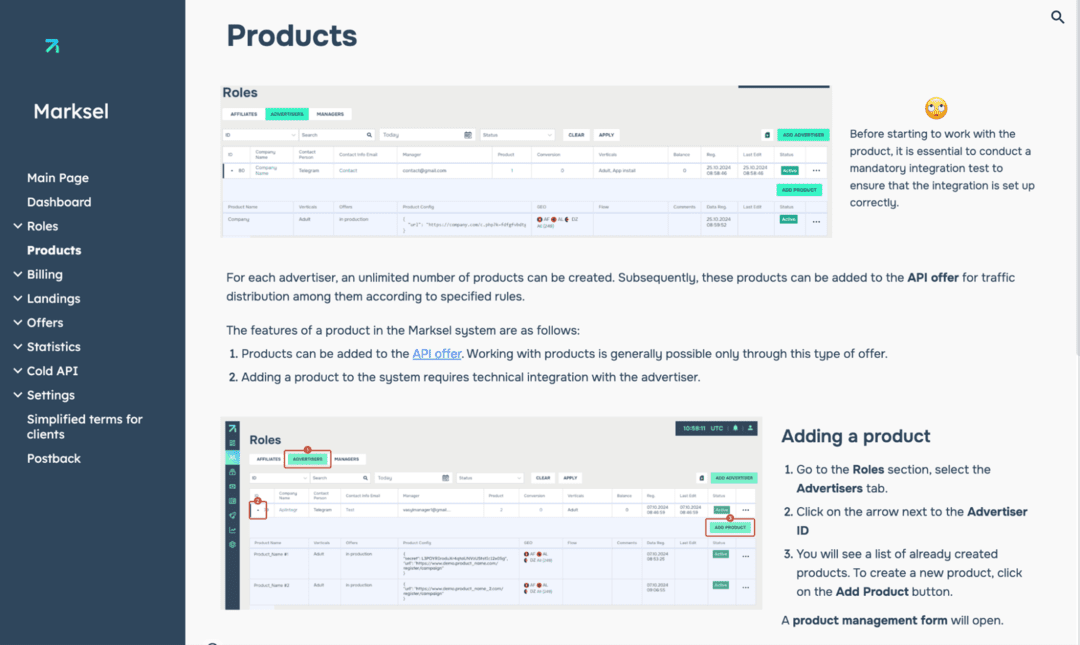Click the Products page heading

click(x=292, y=36)
